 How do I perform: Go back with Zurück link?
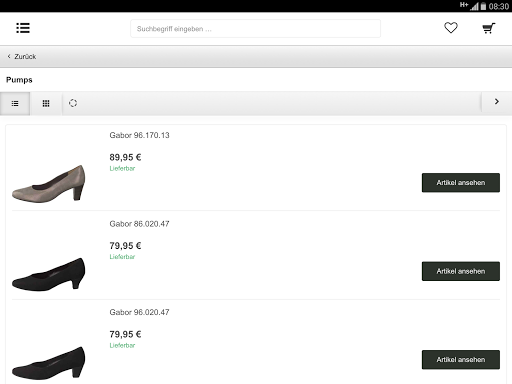click(x=22, y=57)
